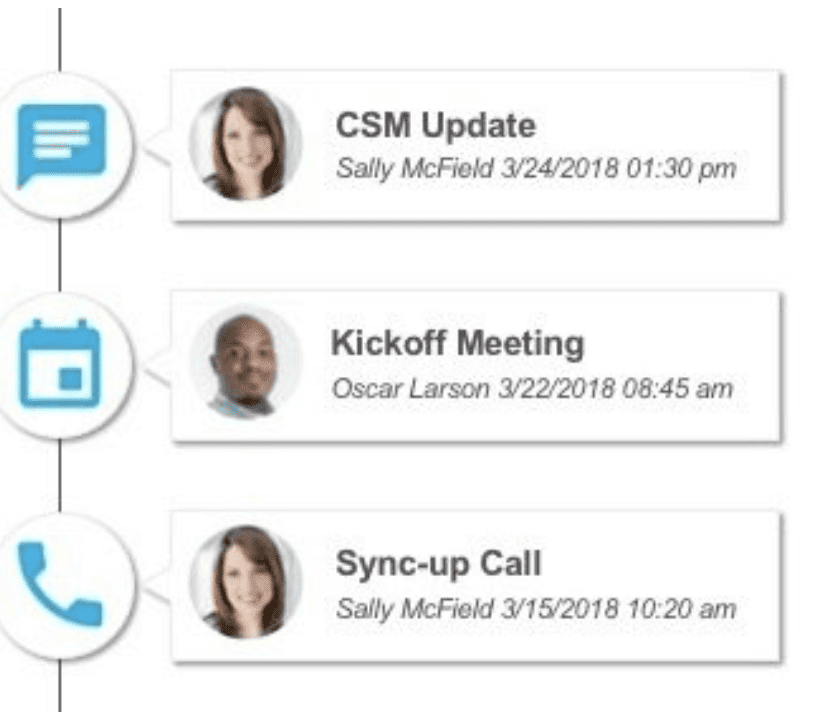Click Sally McField's name under Sync-up Call

click(415, 607)
